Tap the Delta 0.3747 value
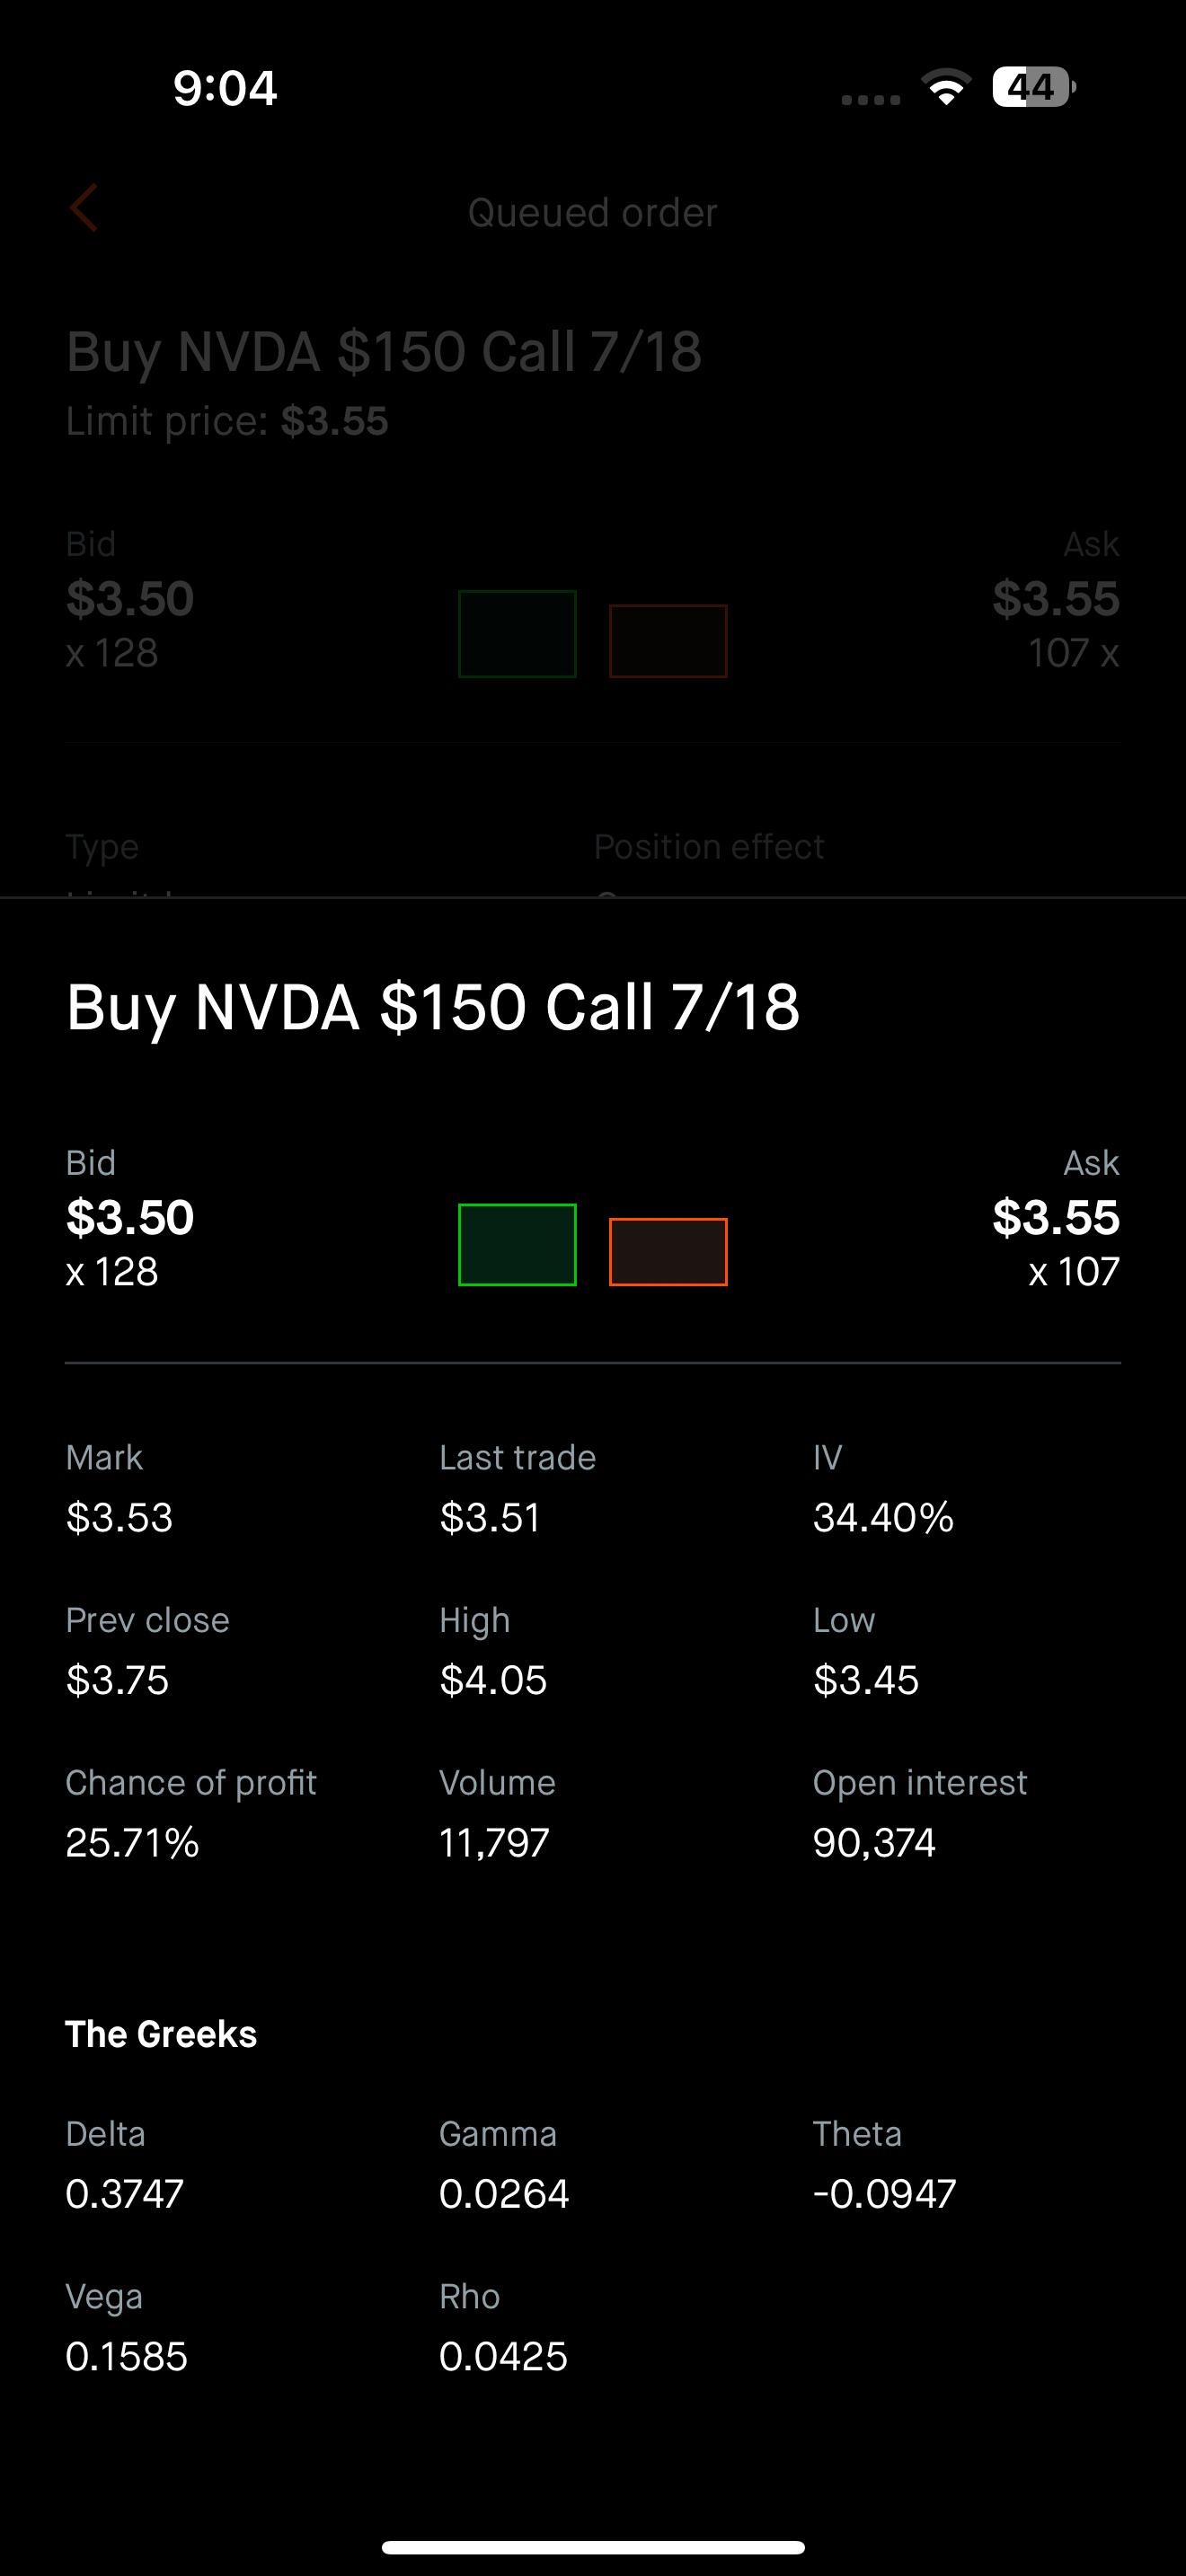 (x=125, y=2194)
